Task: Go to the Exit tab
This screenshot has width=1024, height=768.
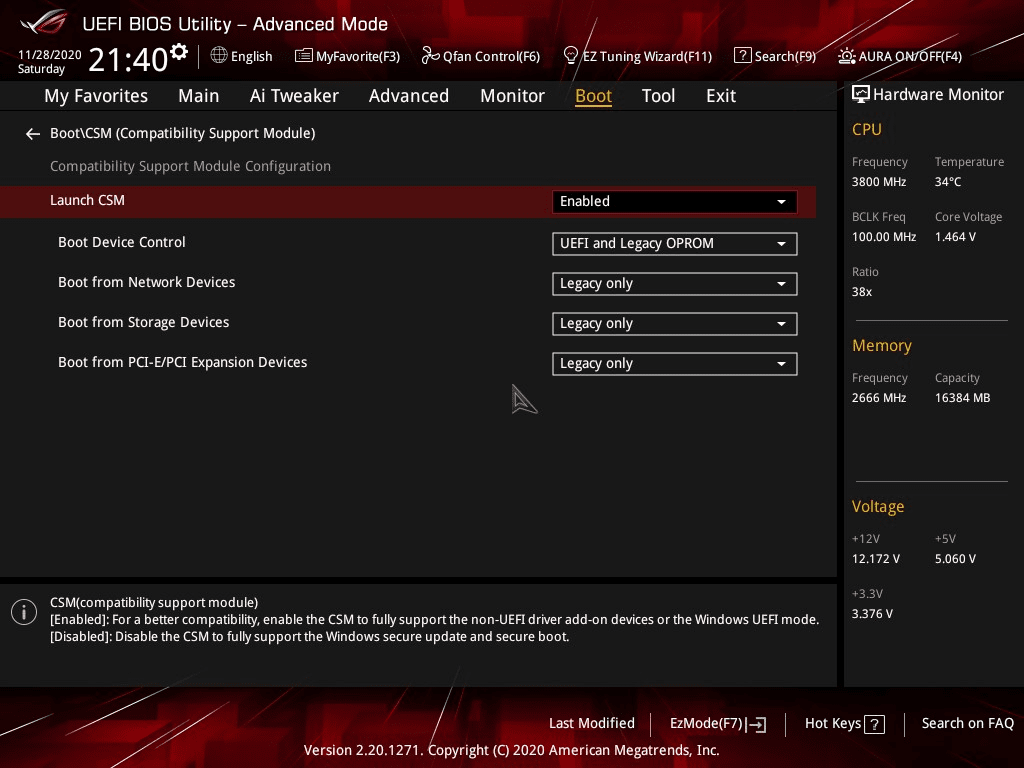Action: (x=721, y=96)
